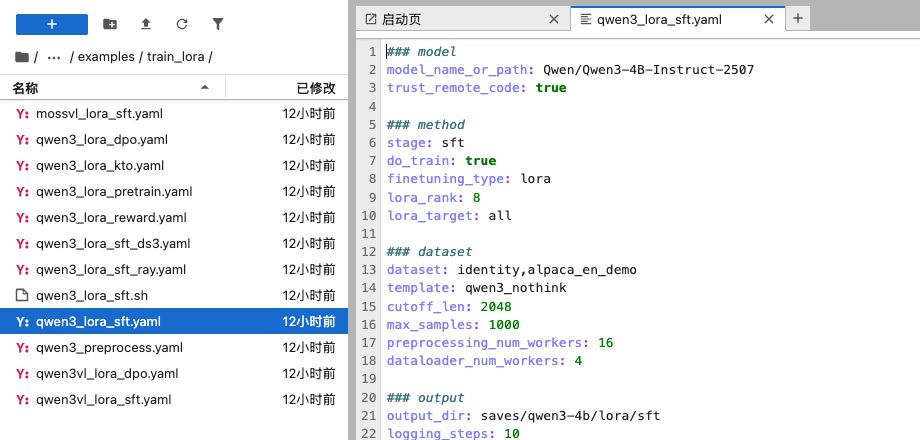Click the blue New Launcher plus button
920x440 pixels.
click(x=52, y=24)
